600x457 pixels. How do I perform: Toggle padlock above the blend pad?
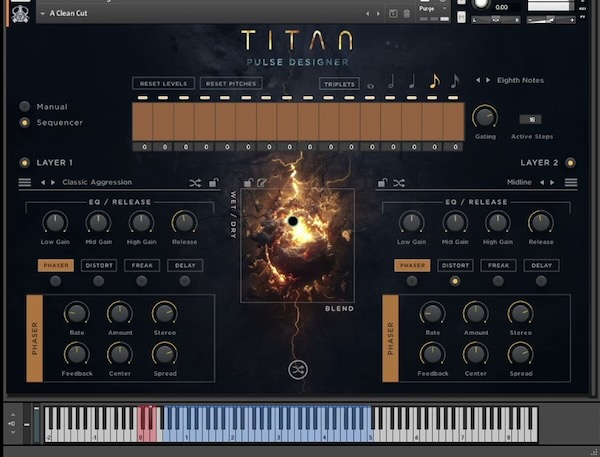click(x=248, y=183)
